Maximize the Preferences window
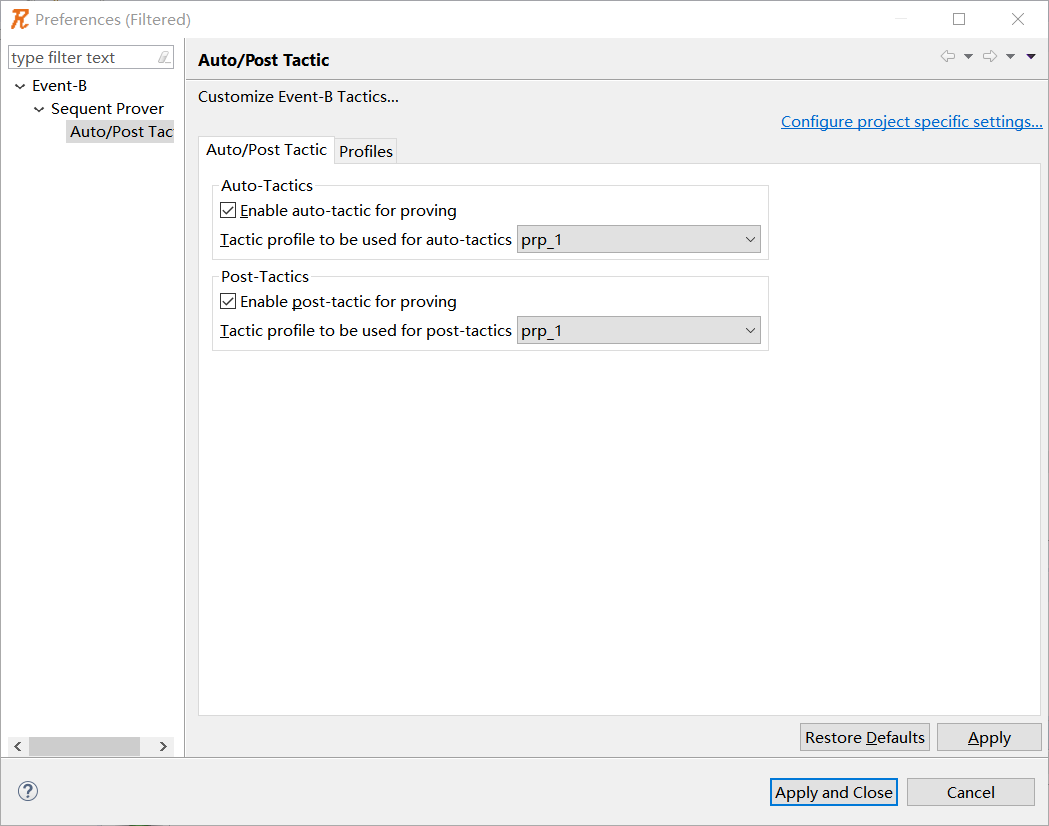Screen dimensions: 1049x826 click(x=959, y=19)
